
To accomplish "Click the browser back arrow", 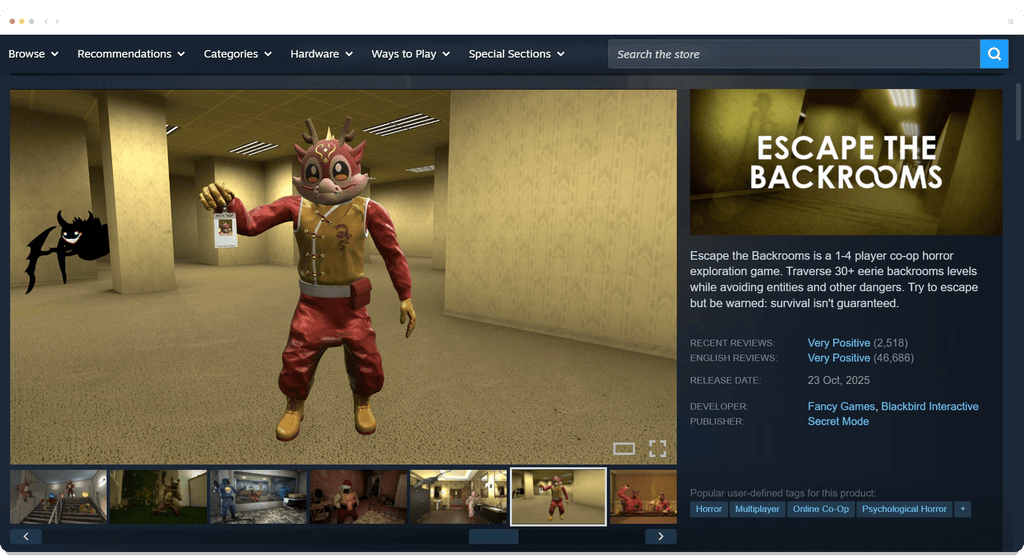I will (46, 22).
